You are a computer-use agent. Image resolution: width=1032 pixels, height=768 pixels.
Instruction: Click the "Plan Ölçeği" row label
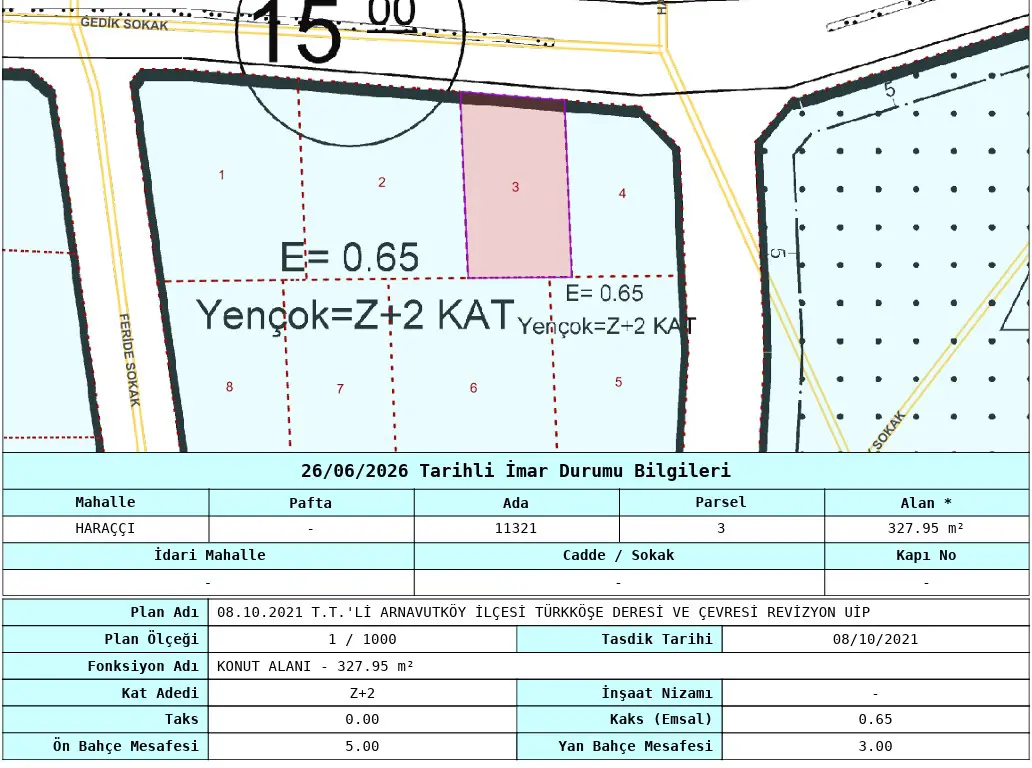pos(151,639)
